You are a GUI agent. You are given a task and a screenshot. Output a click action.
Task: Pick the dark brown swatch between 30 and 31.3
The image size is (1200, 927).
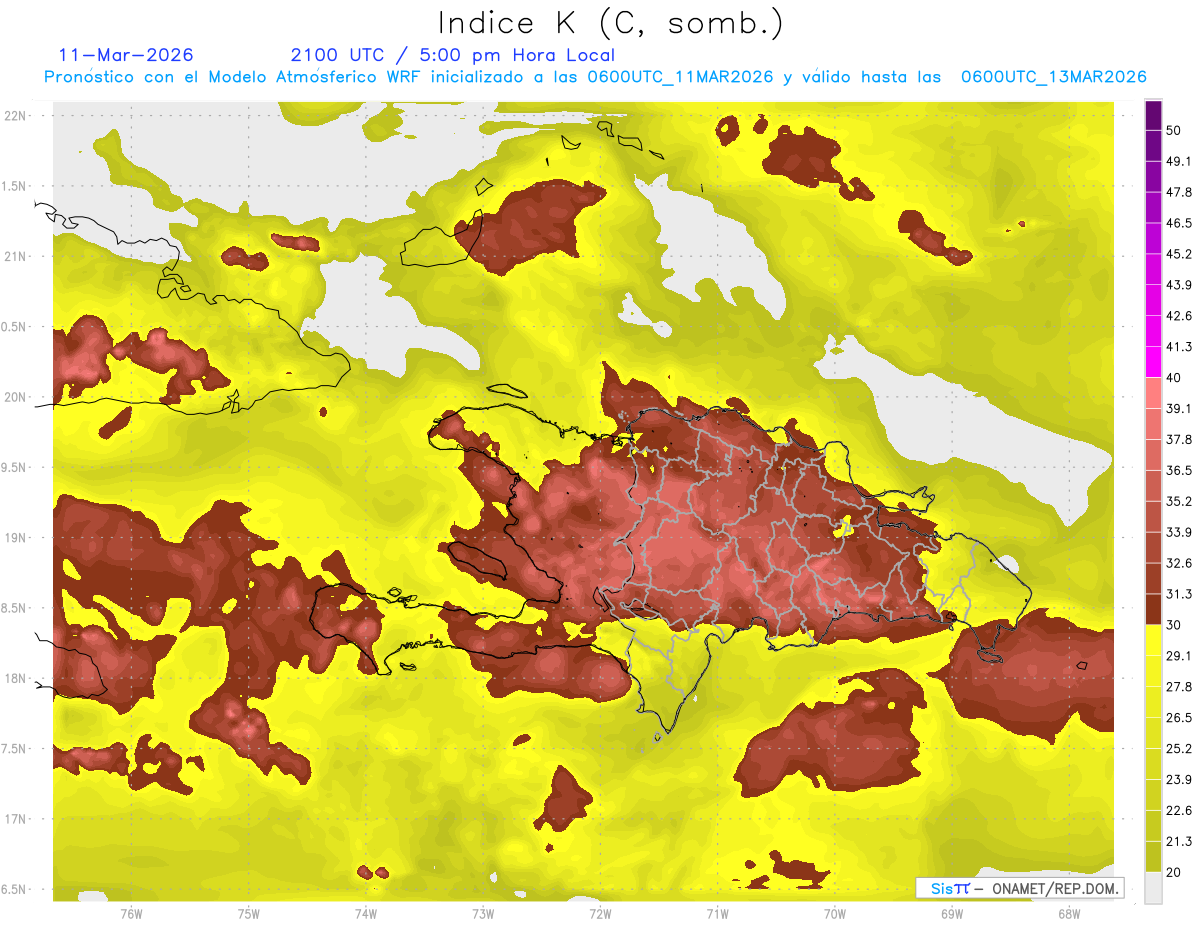1153,609
